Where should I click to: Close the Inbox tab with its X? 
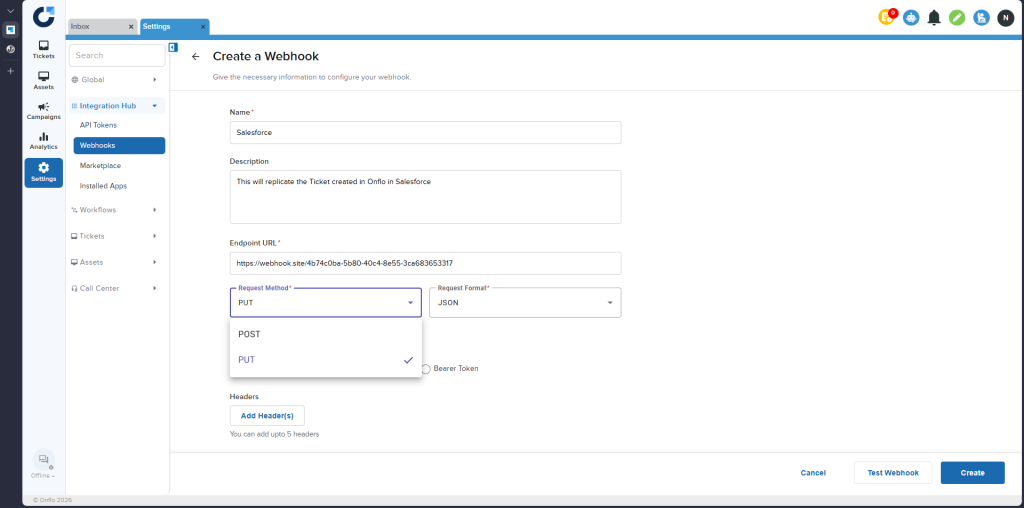[131, 27]
